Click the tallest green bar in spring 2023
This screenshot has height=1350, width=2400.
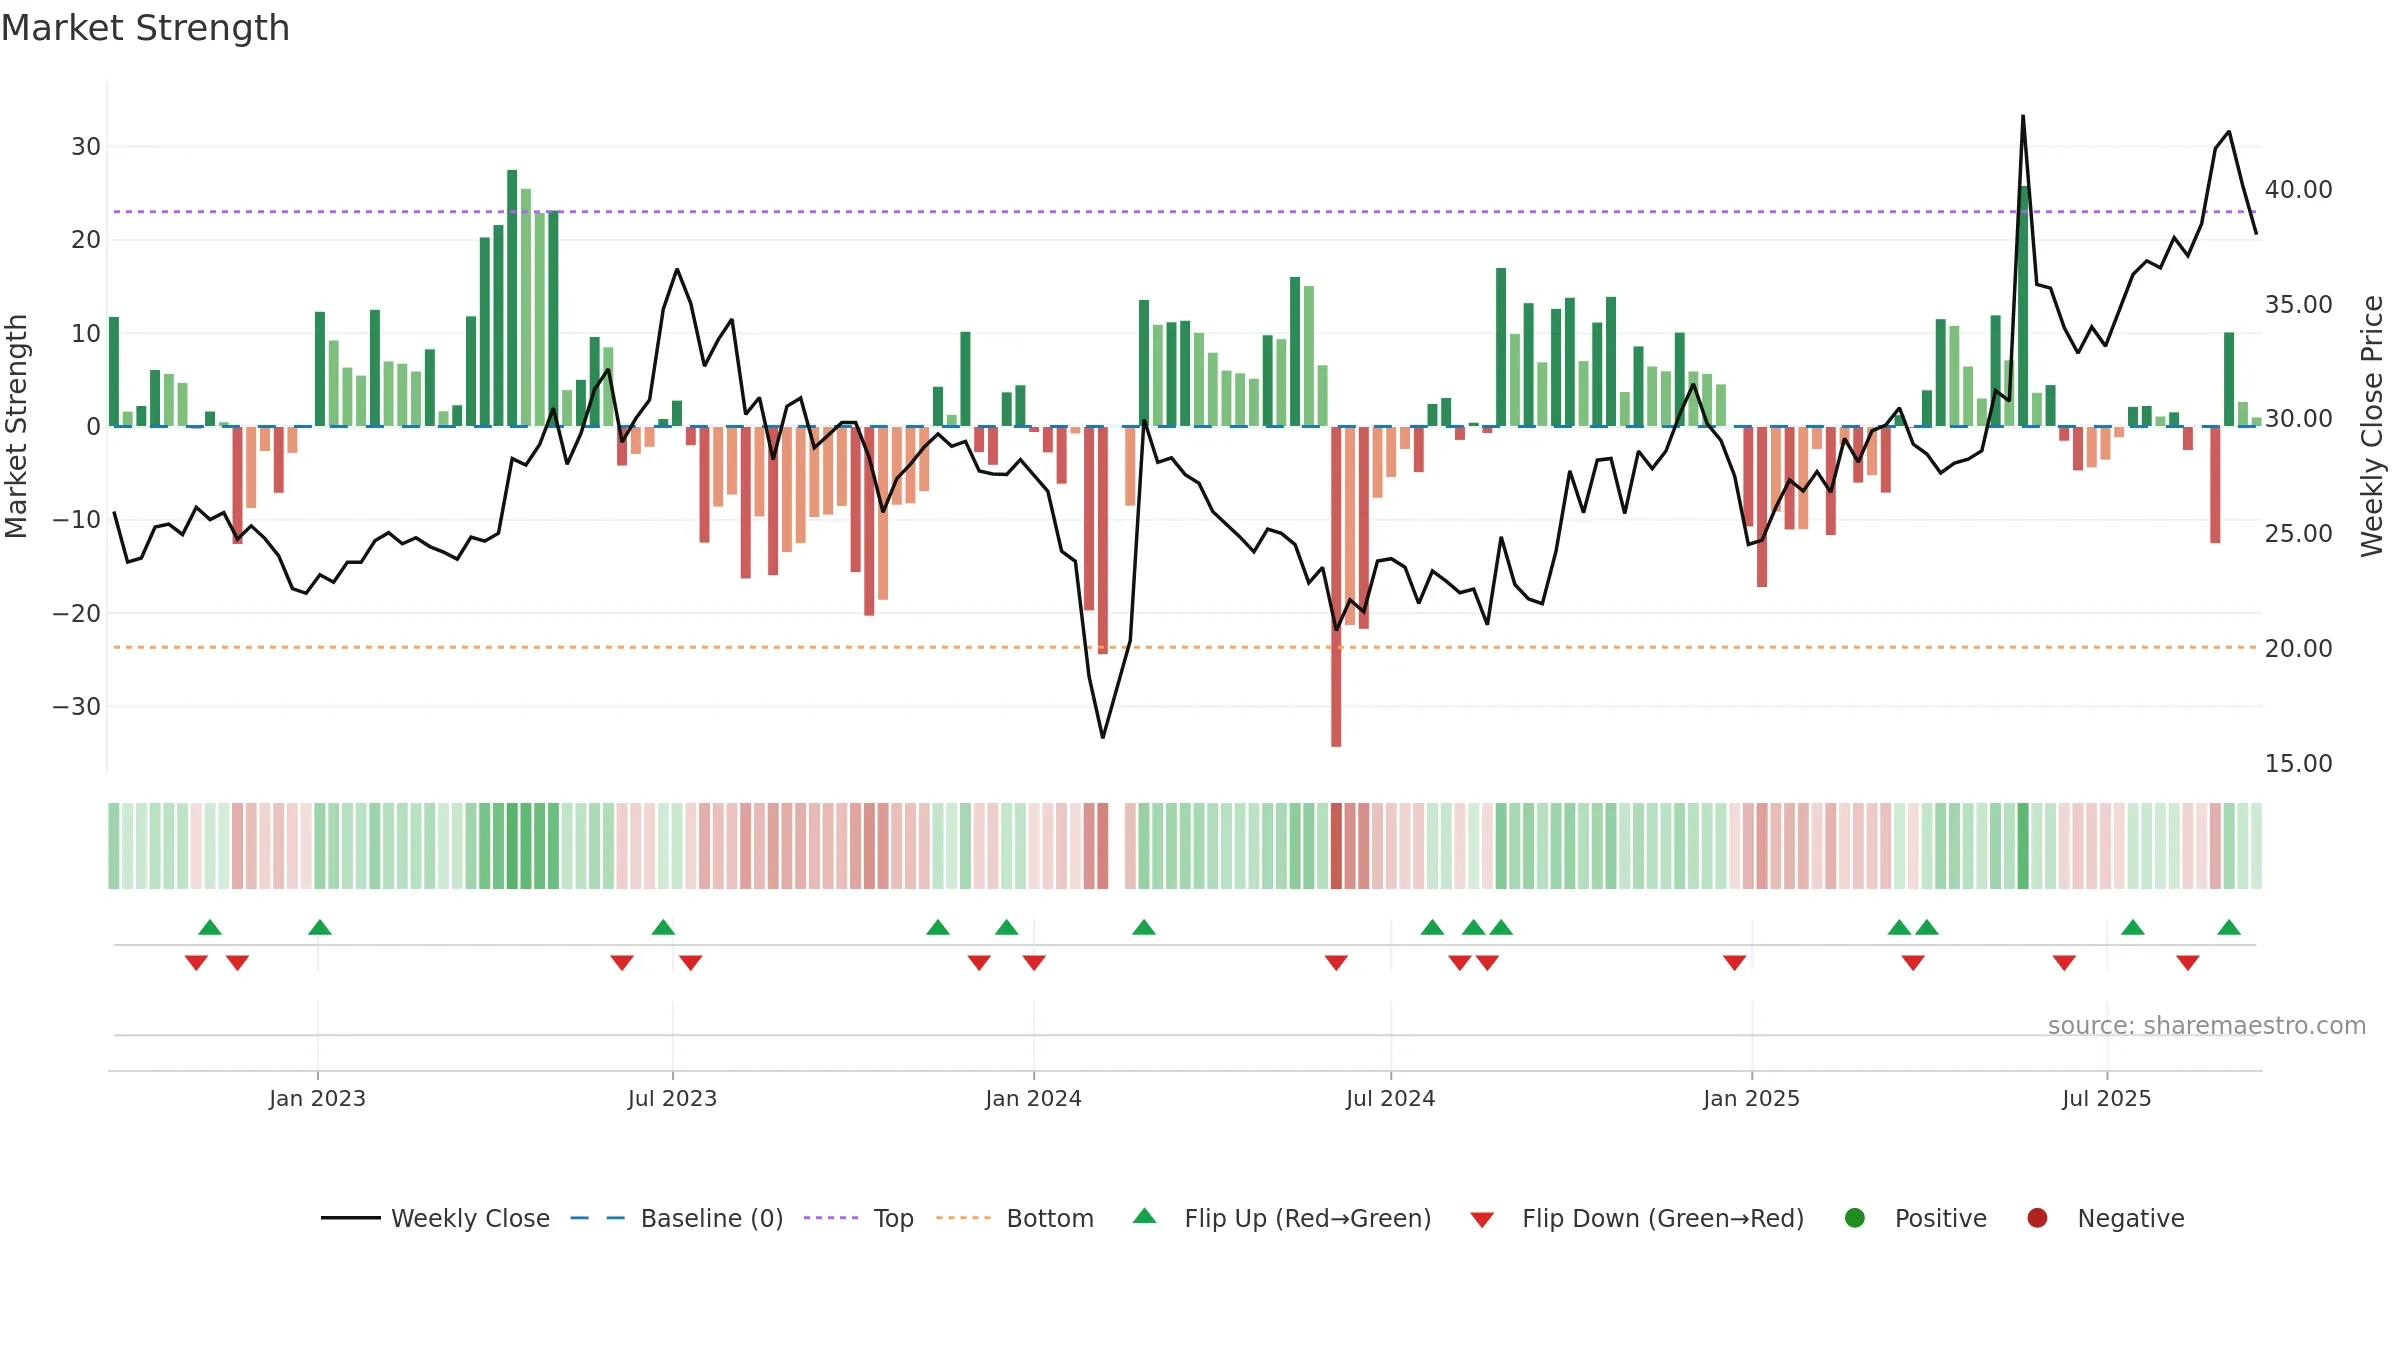[512, 298]
